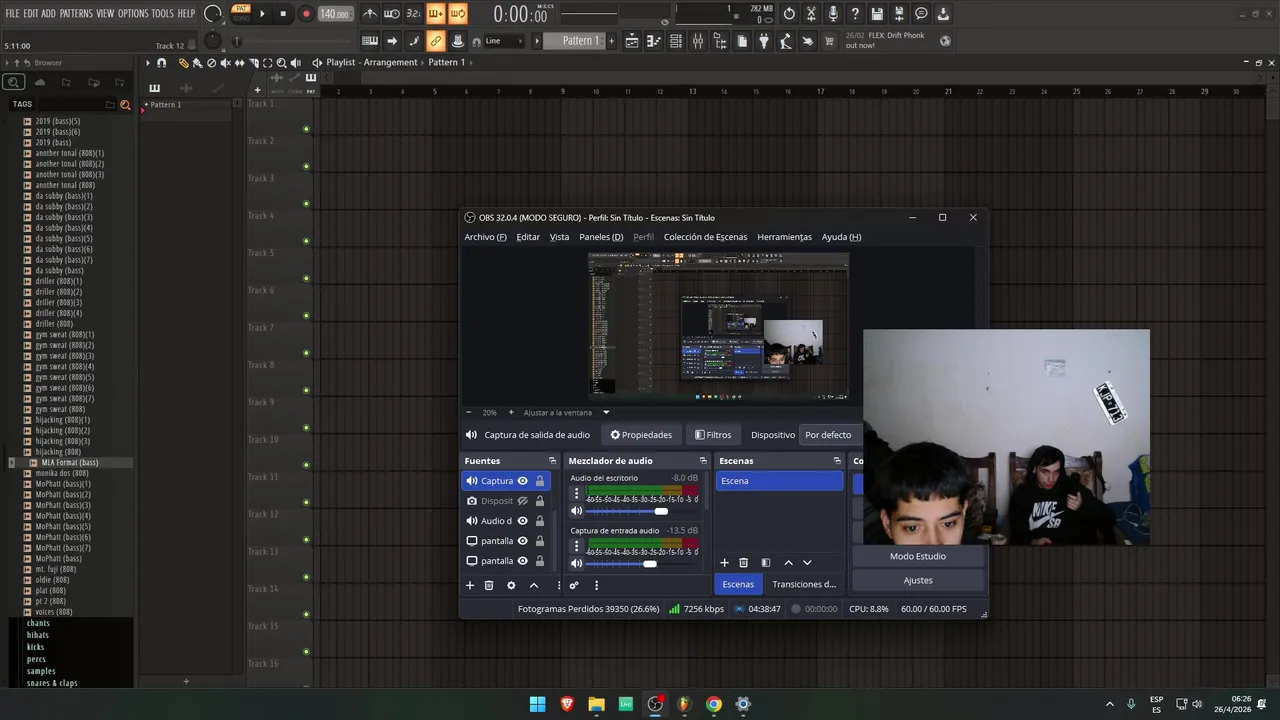Enable the 3-2-1 countdown before recording
This screenshot has height=720, width=1280.
coord(413,14)
